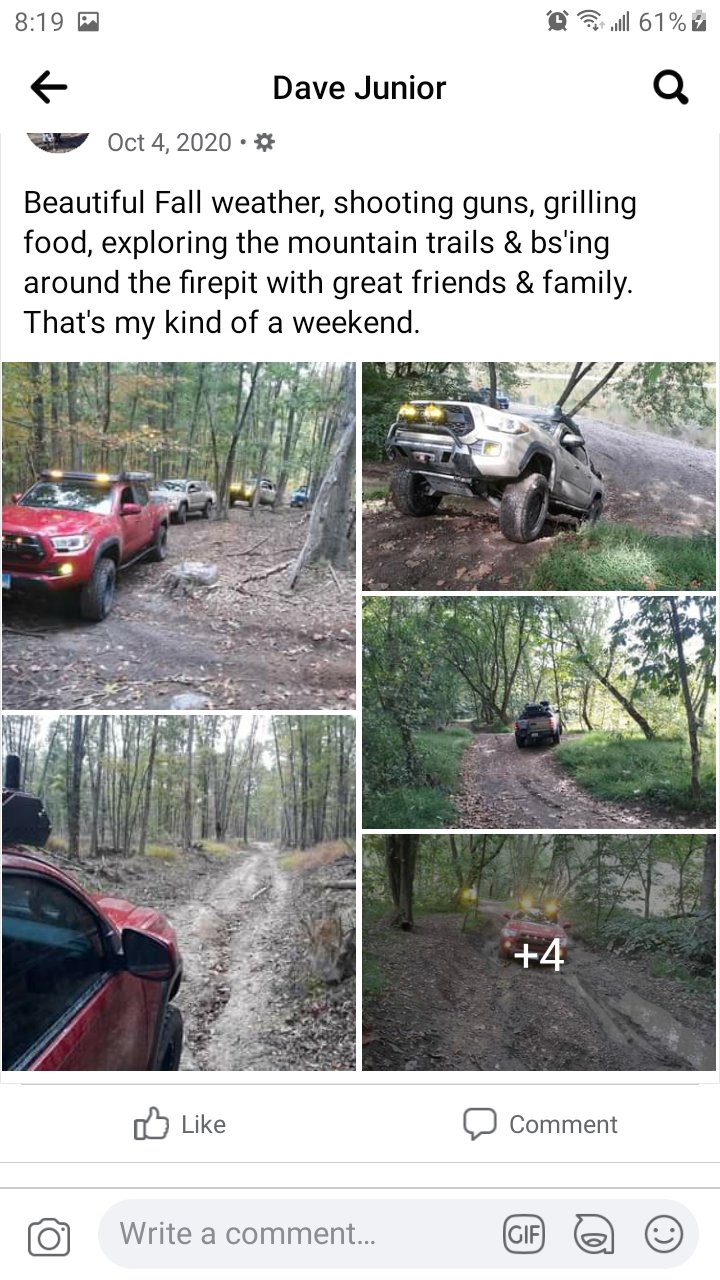The image size is (720, 1280).
Task: Open the red truck in woods photo
Action: (x=179, y=536)
